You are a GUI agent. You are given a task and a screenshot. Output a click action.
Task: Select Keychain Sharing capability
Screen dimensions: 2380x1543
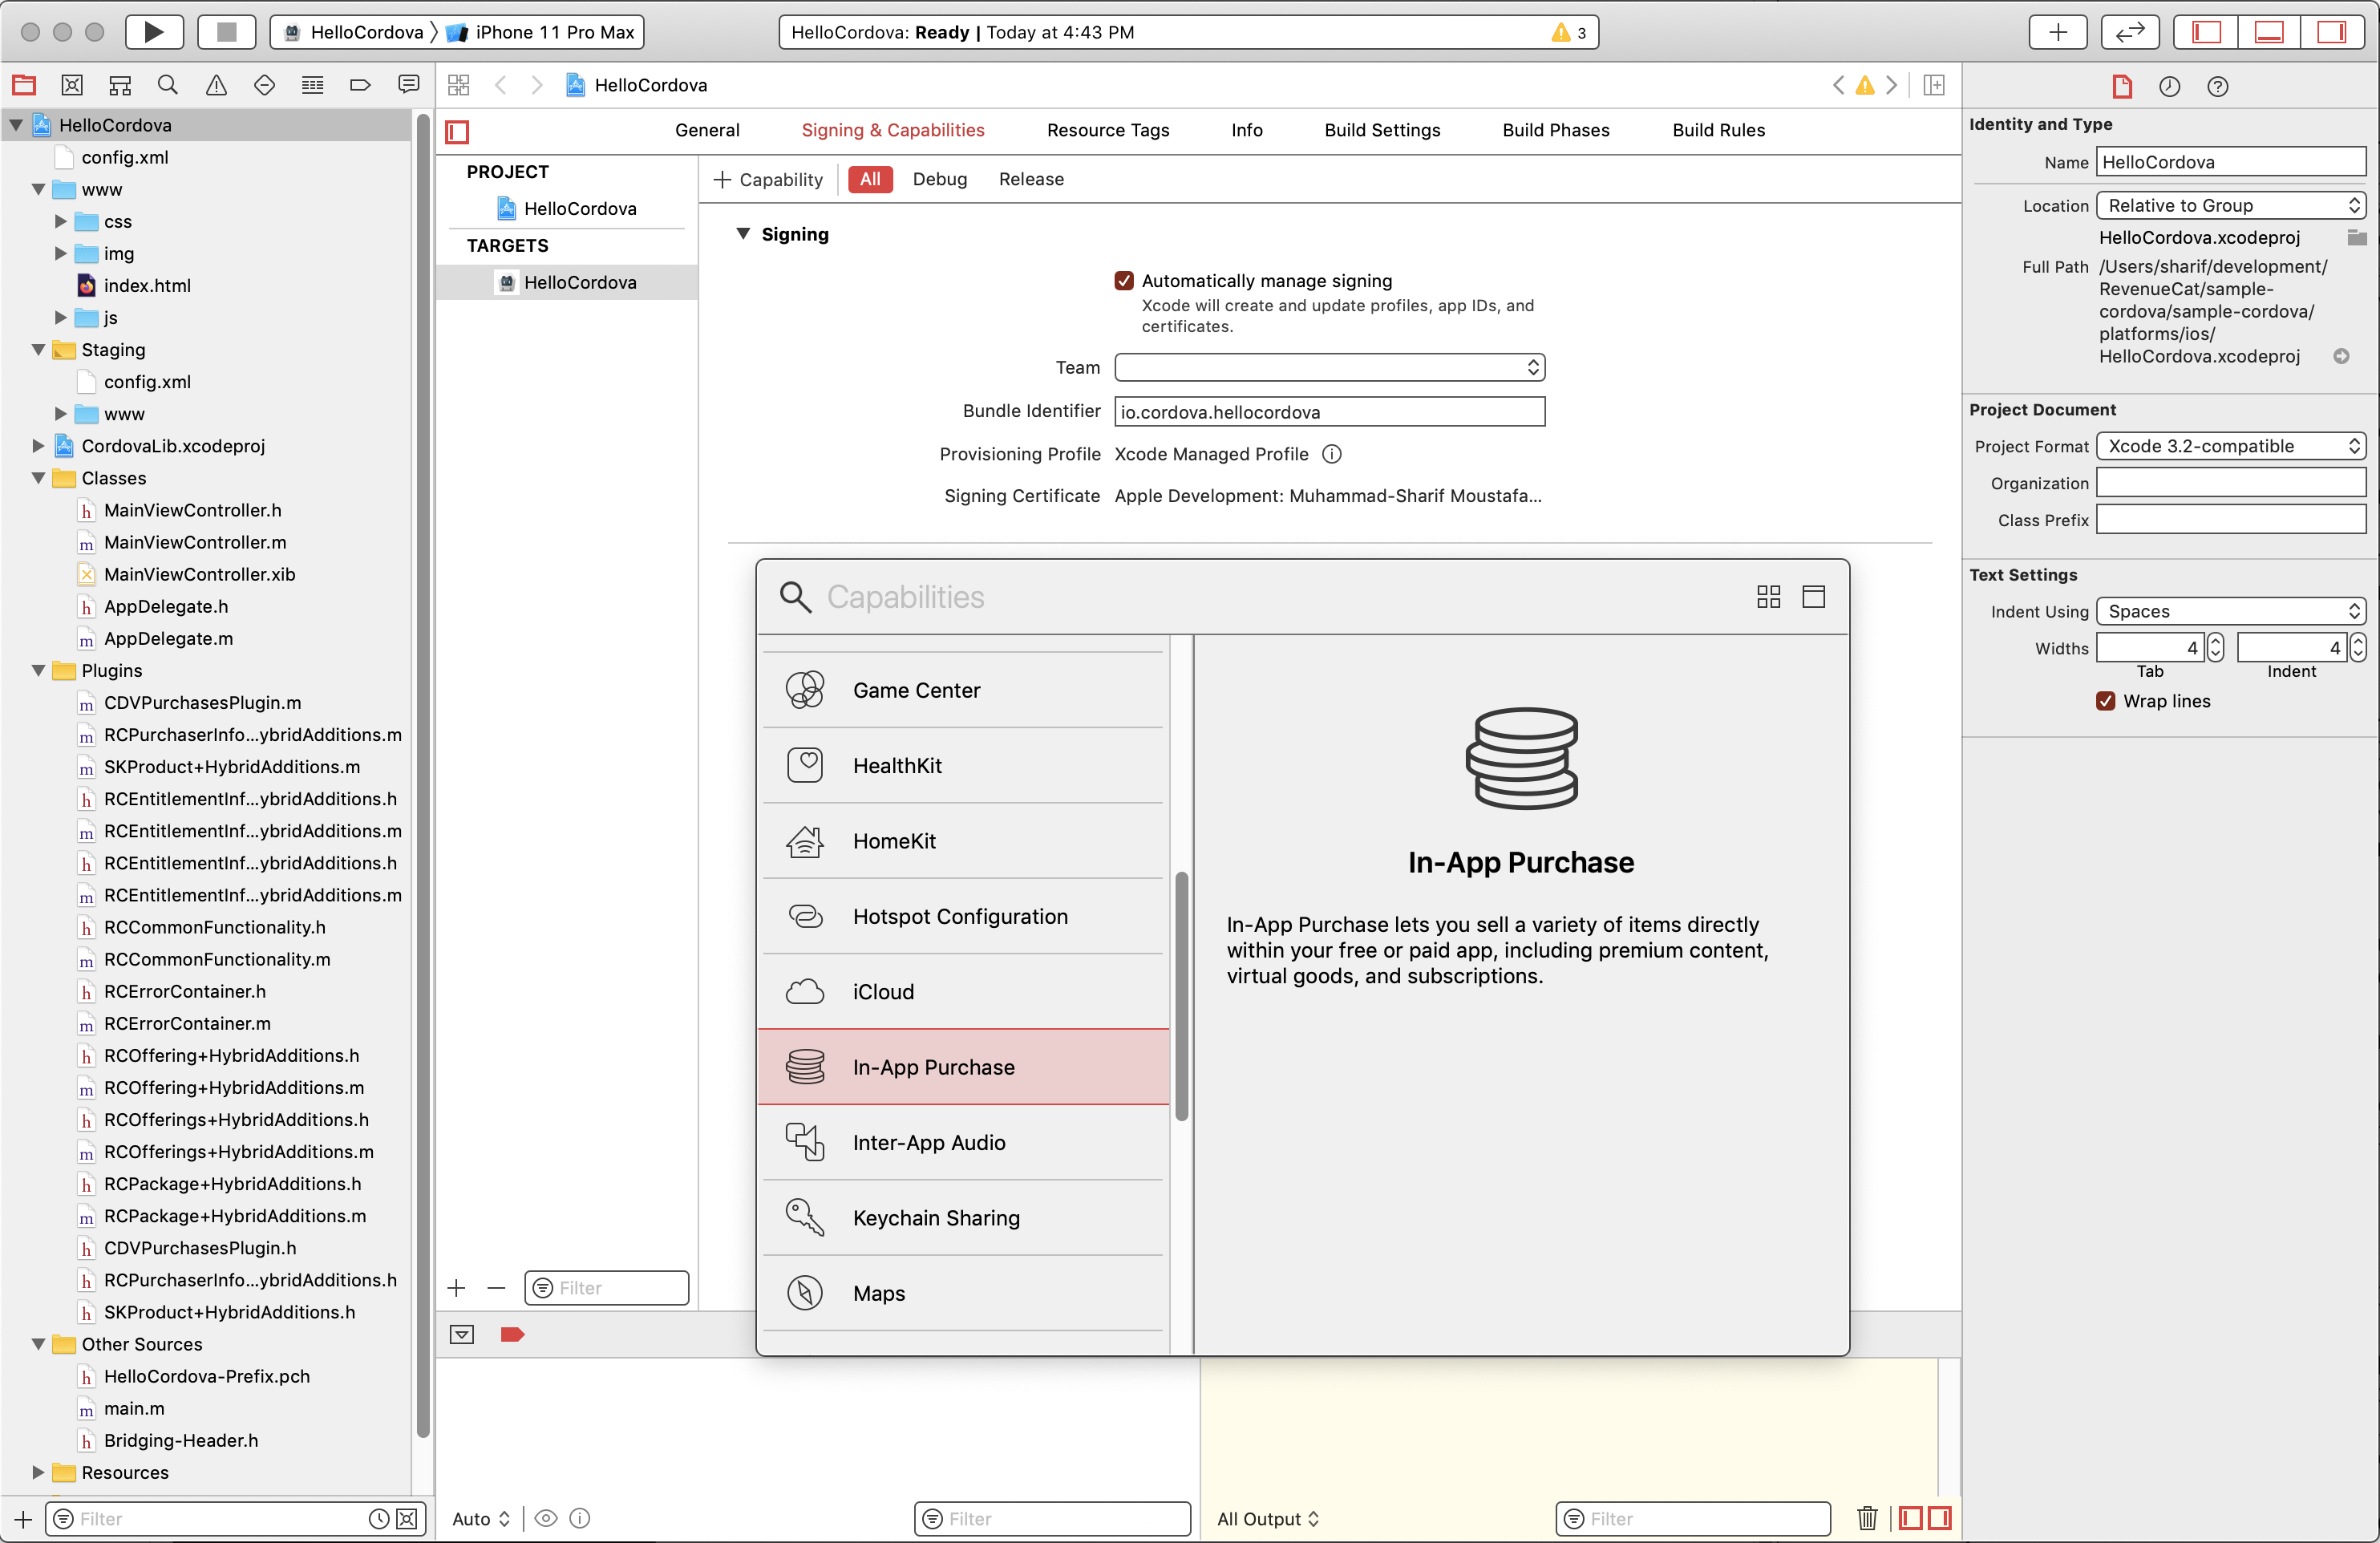pyautogui.click(x=935, y=1217)
